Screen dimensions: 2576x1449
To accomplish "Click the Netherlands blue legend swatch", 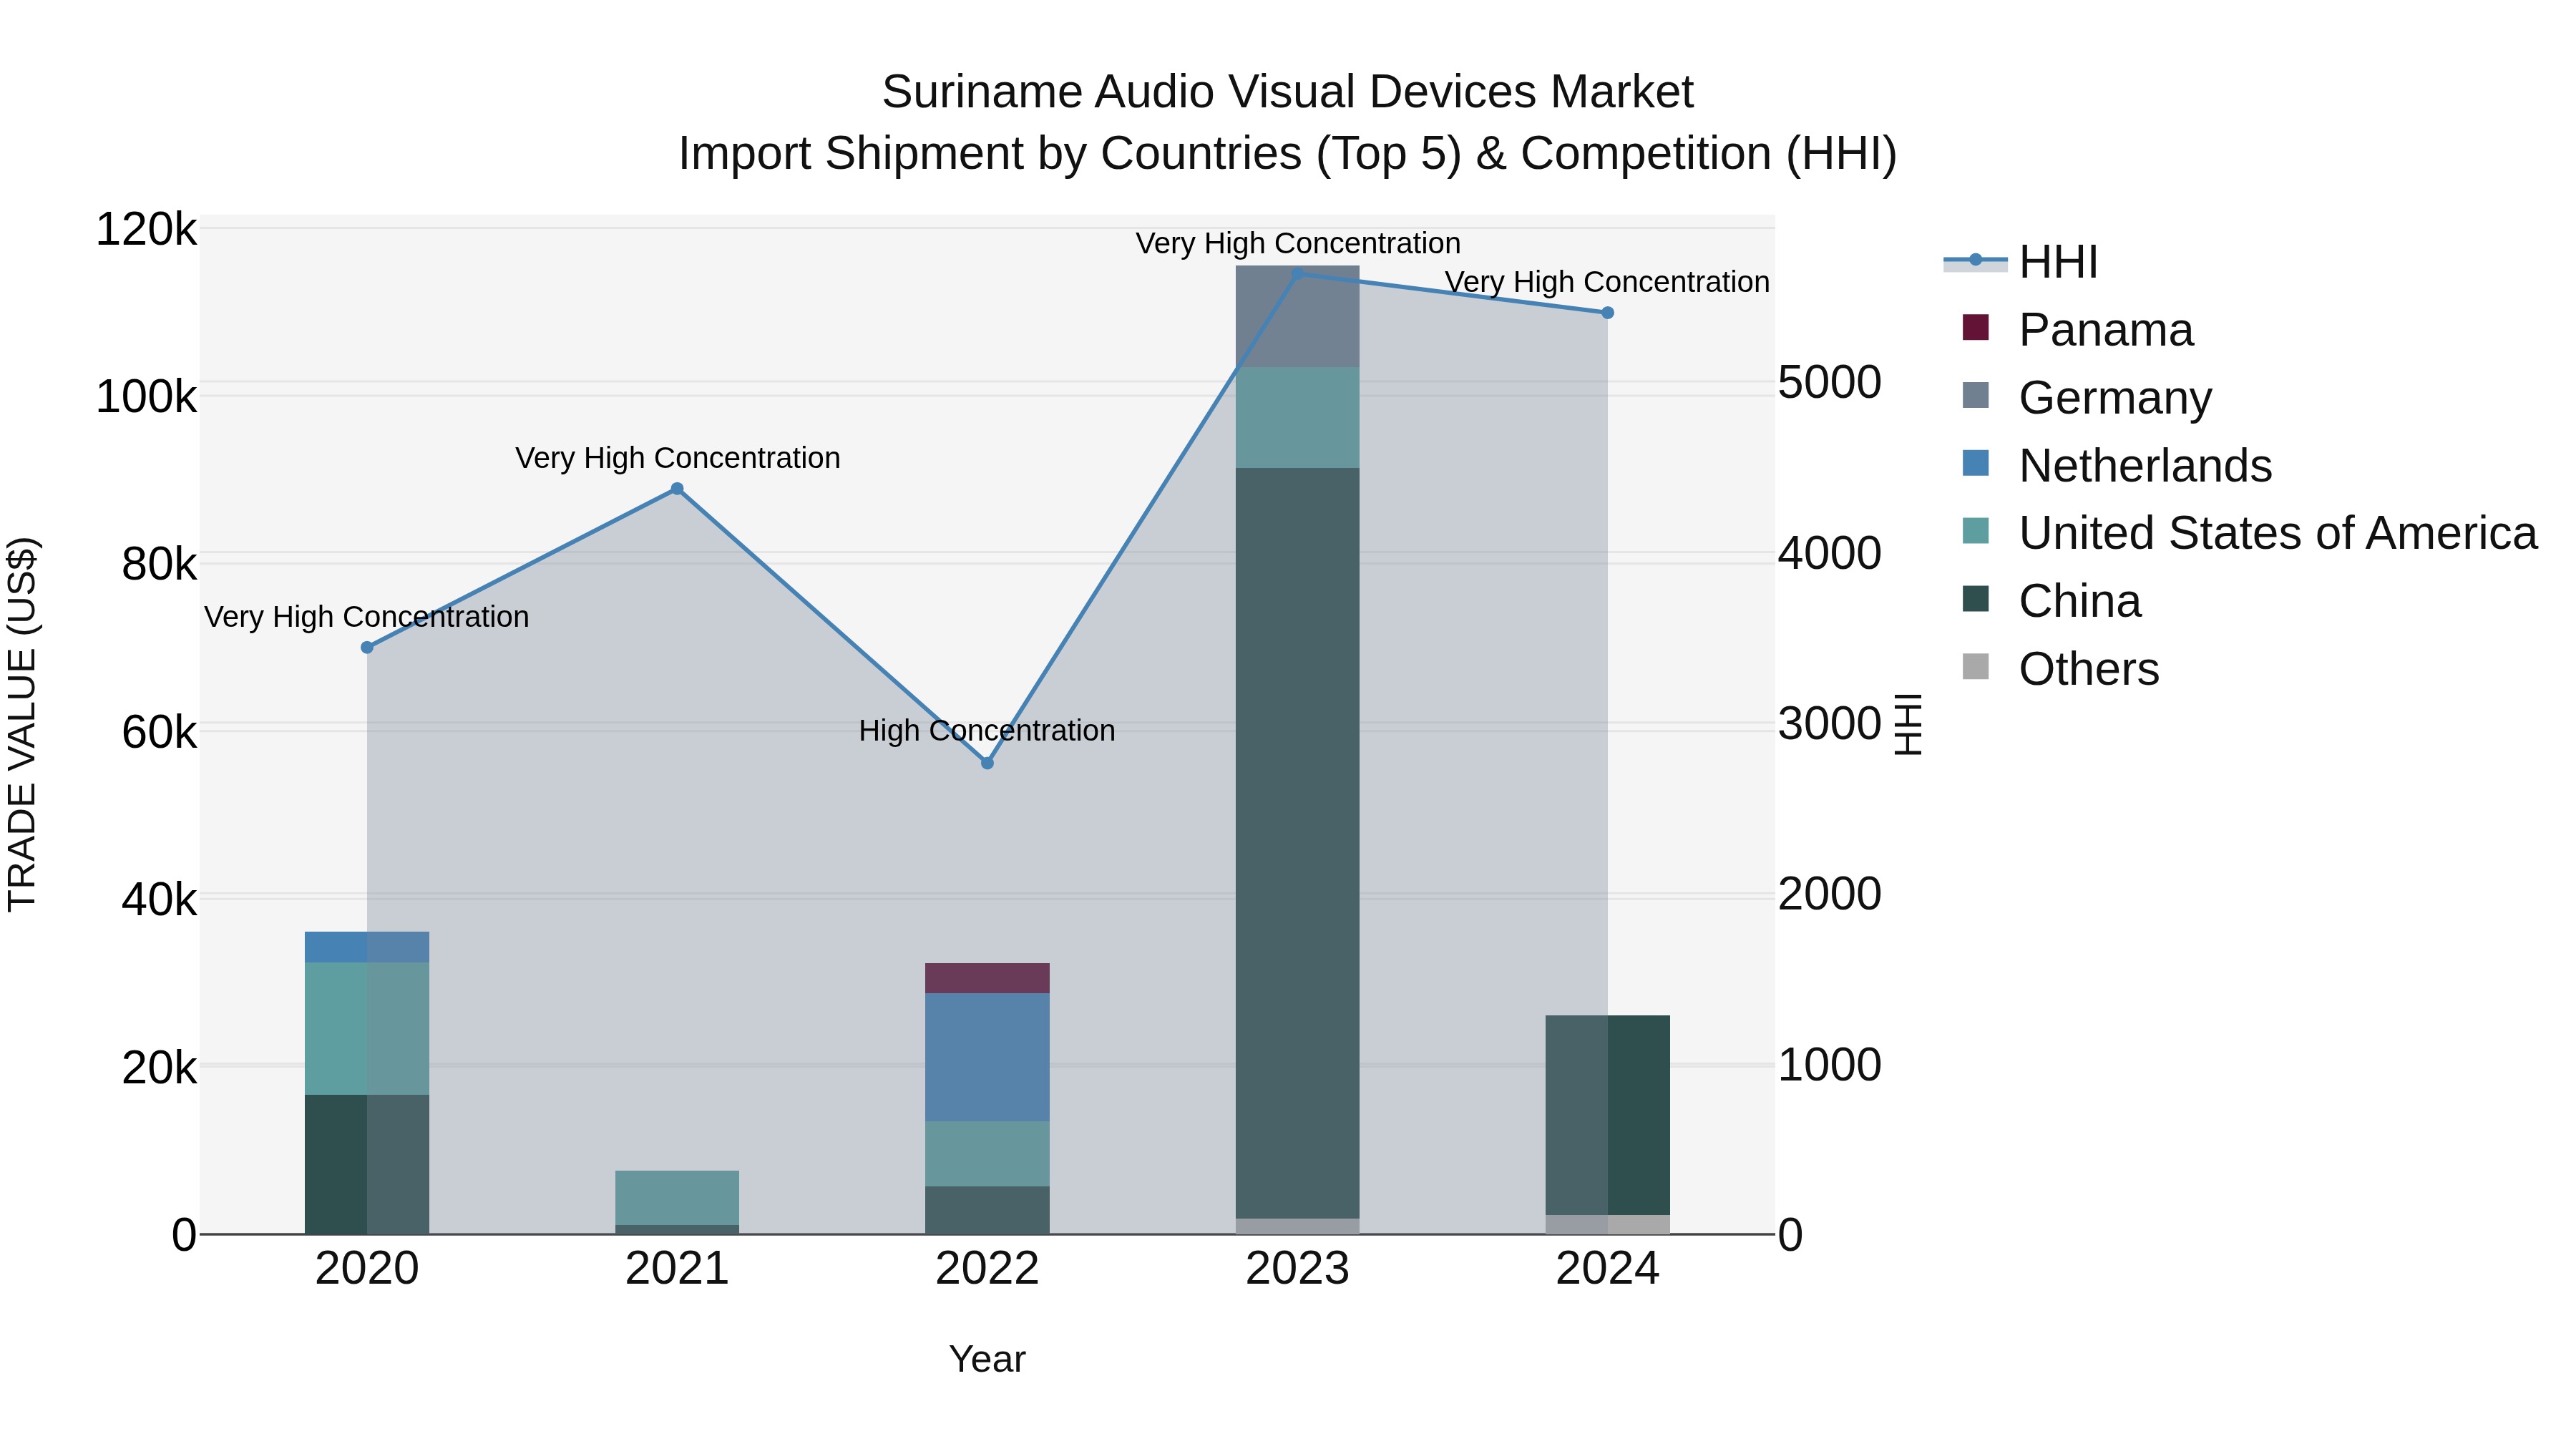I will click(1975, 463).
